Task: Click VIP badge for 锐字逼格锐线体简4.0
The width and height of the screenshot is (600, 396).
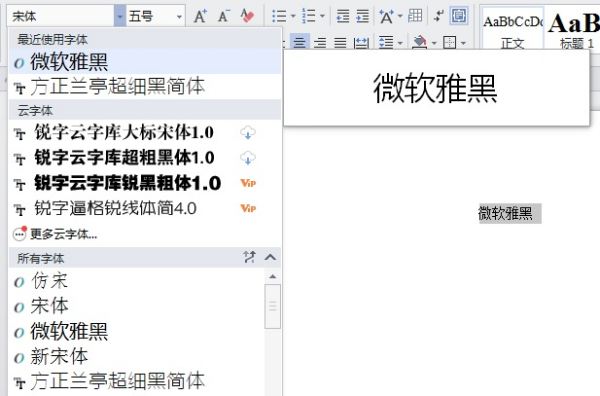Action: 248,208
